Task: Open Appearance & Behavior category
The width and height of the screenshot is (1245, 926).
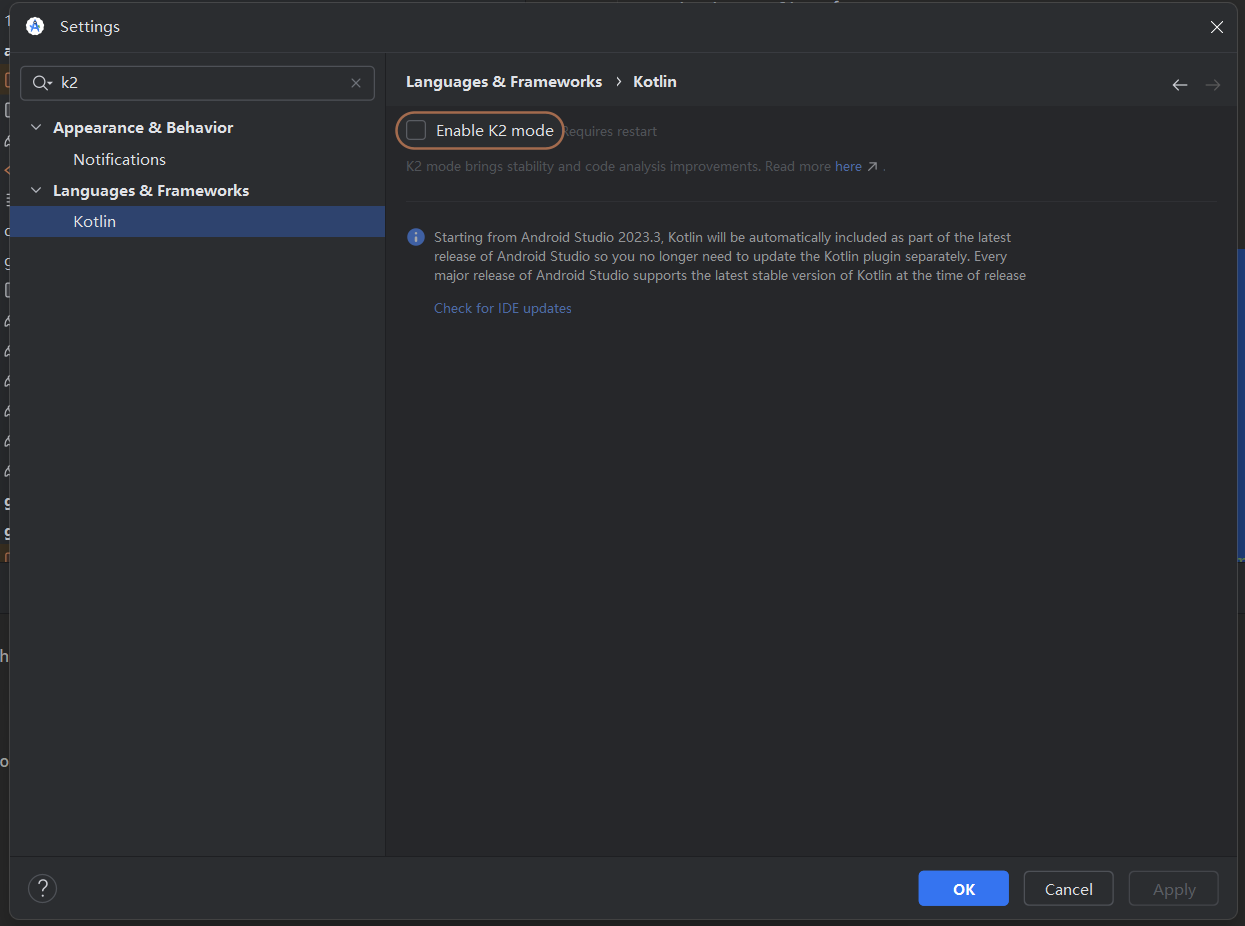Action: [x=143, y=128]
